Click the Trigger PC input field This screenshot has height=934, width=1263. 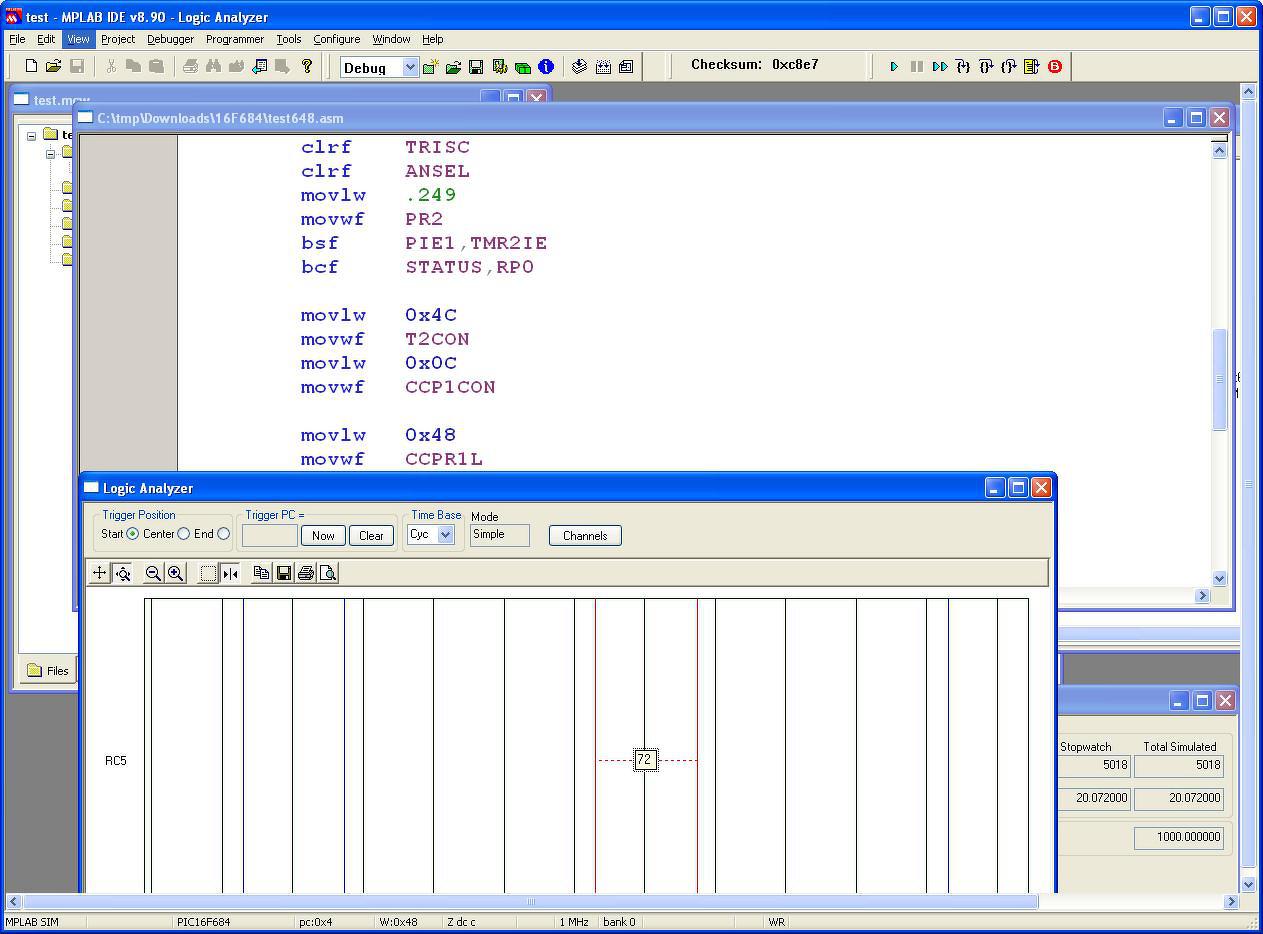(270, 536)
